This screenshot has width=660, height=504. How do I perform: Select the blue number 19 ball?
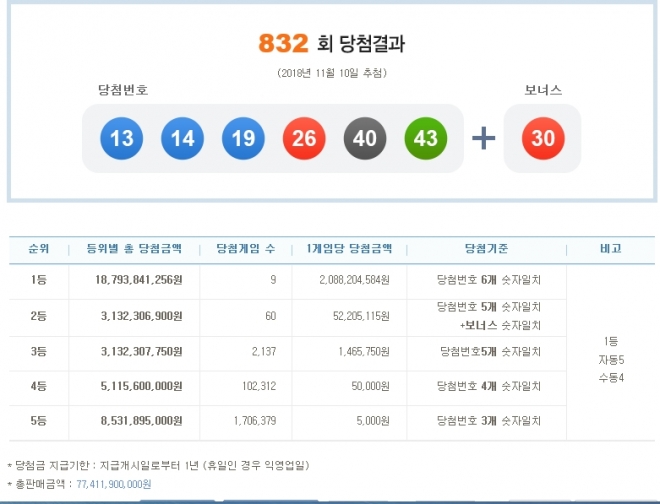(x=243, y=138)
